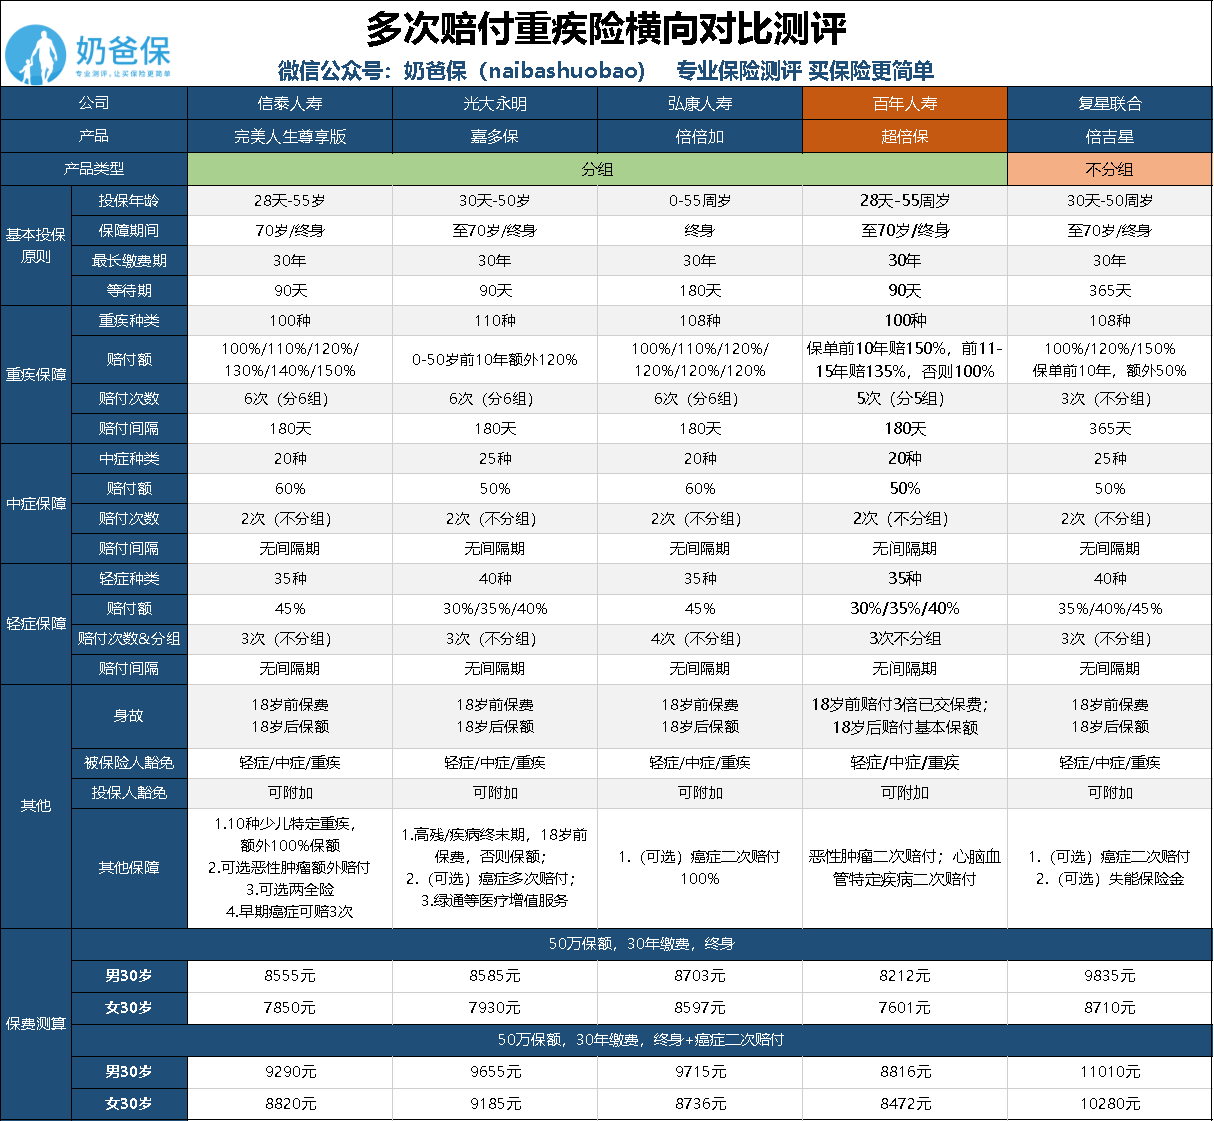Click product name 倍倍加
1214x1121 pixels.
click(x=700, y=137)
